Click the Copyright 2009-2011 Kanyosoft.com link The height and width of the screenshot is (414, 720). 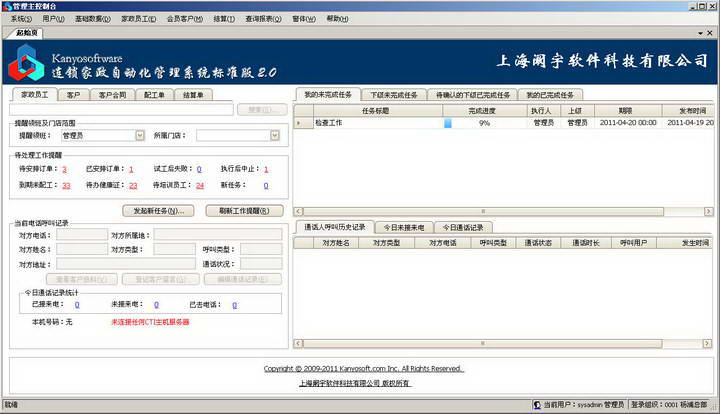364,369
